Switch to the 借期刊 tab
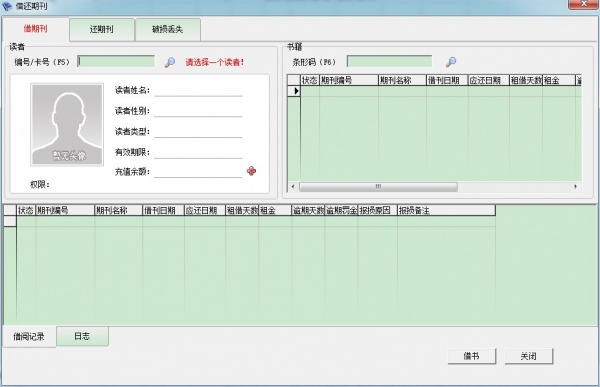Image resolution: width=600 pixels, height=387 pixels. [36, 29]
